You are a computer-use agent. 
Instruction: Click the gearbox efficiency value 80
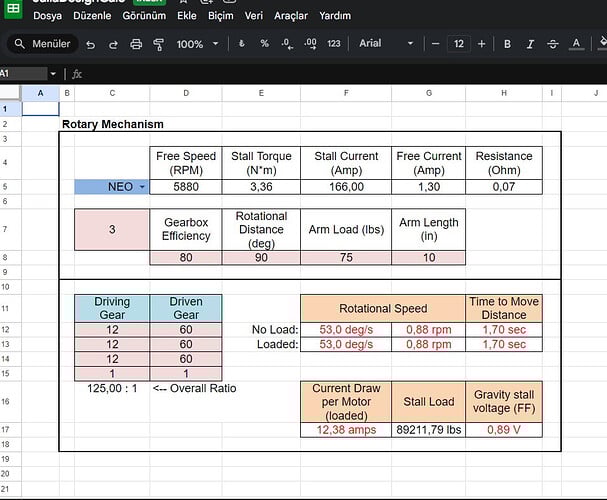click(x=186, y=257)
